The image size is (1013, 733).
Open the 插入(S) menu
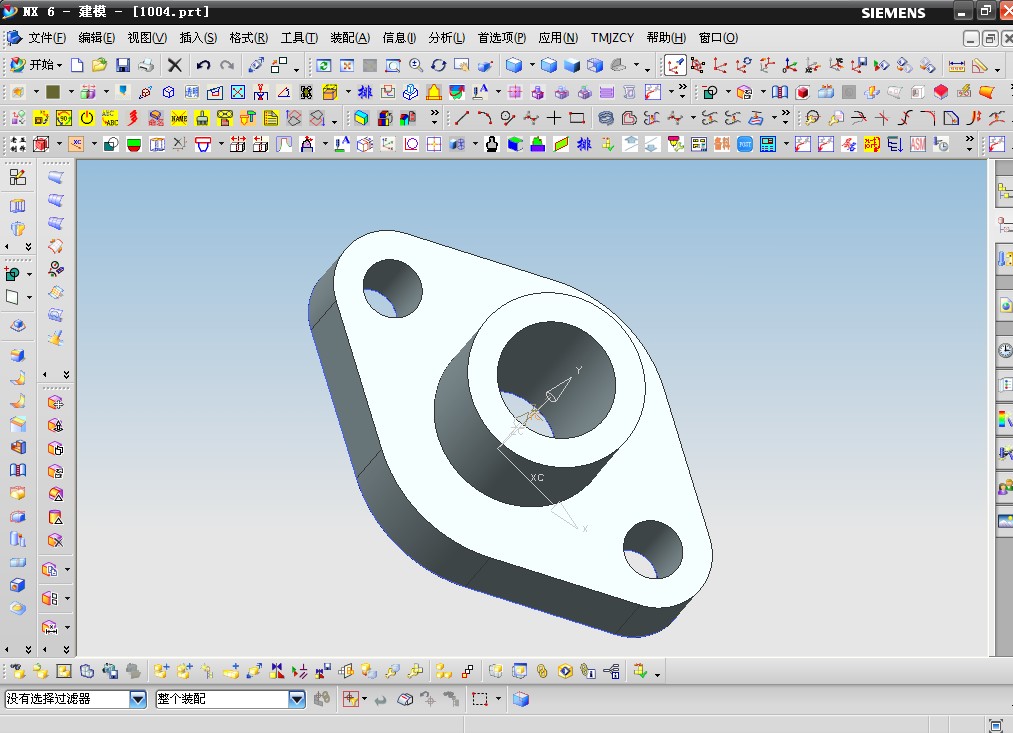click(x=198, y=38)
